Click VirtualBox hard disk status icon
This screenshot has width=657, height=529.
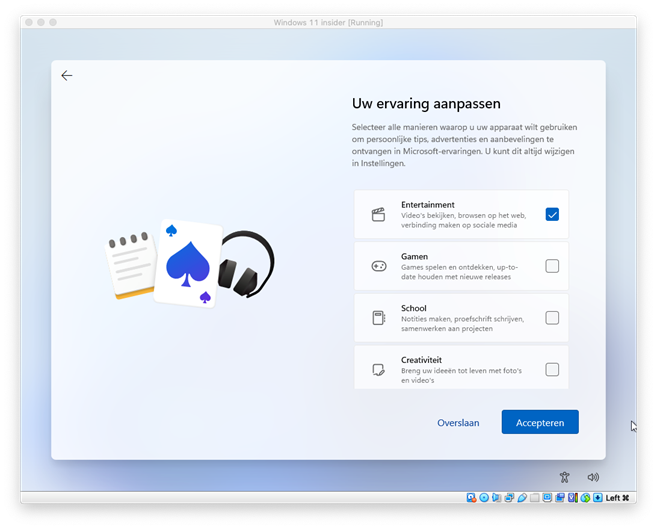[x=471, y=498]
